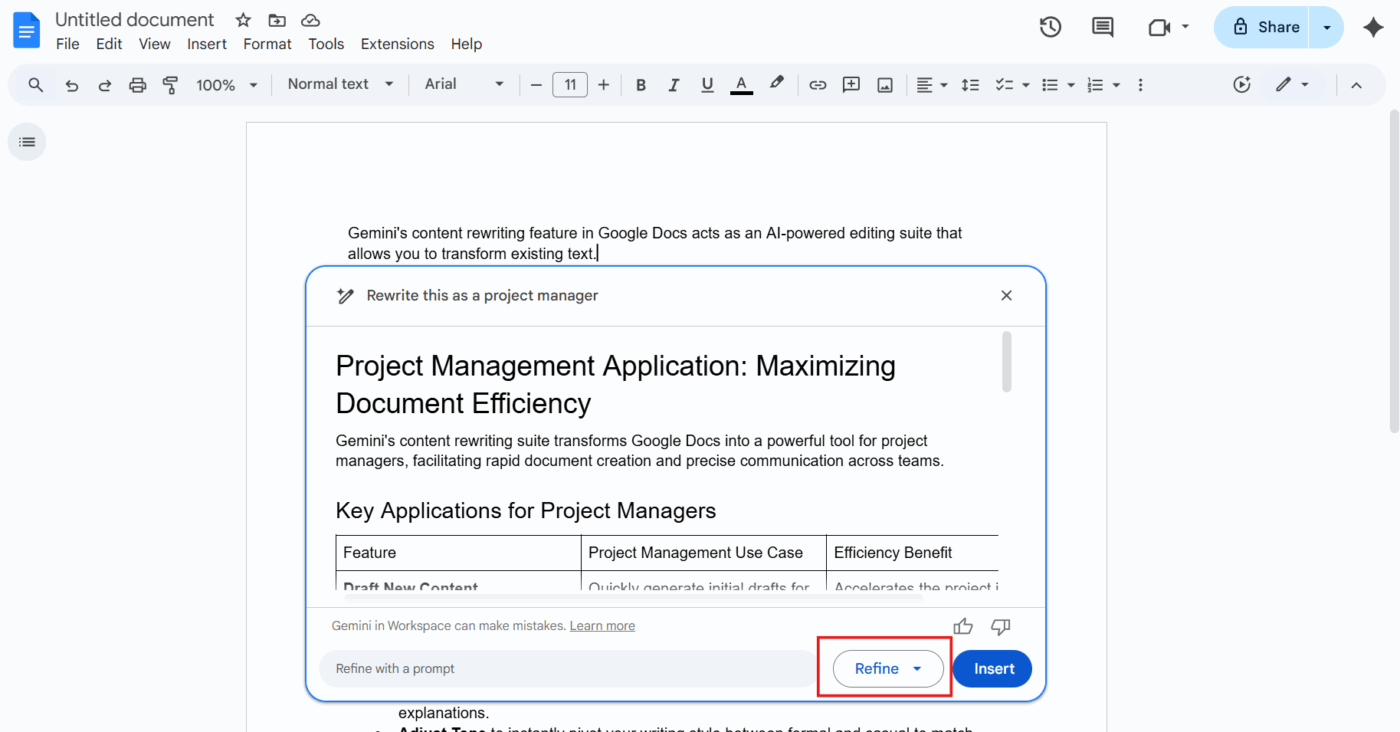Viewport: 1400px width, 732px height.
Task: Open the Insert menu
Action: [x=206, y=44]
